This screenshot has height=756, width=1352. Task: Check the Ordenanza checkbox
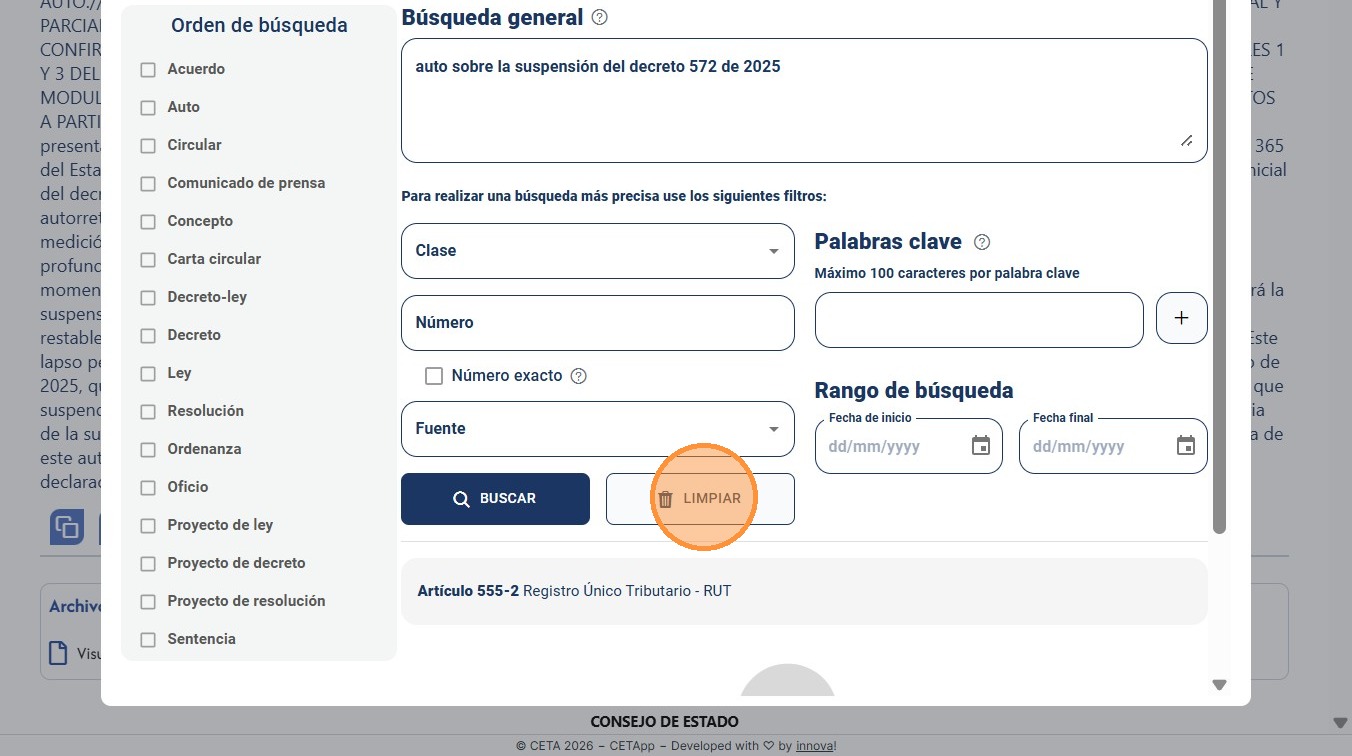pos(148,450)
